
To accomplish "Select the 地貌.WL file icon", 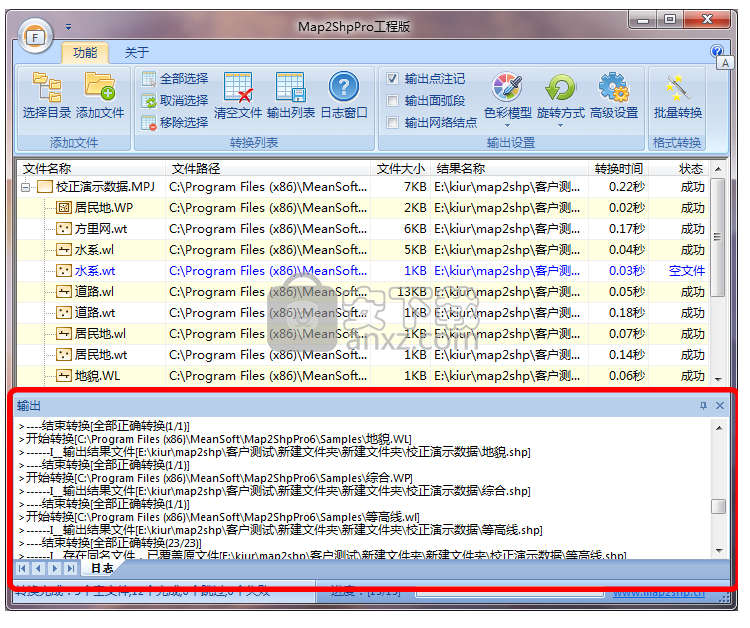I will pyautogui.click(x=64, y=376).
